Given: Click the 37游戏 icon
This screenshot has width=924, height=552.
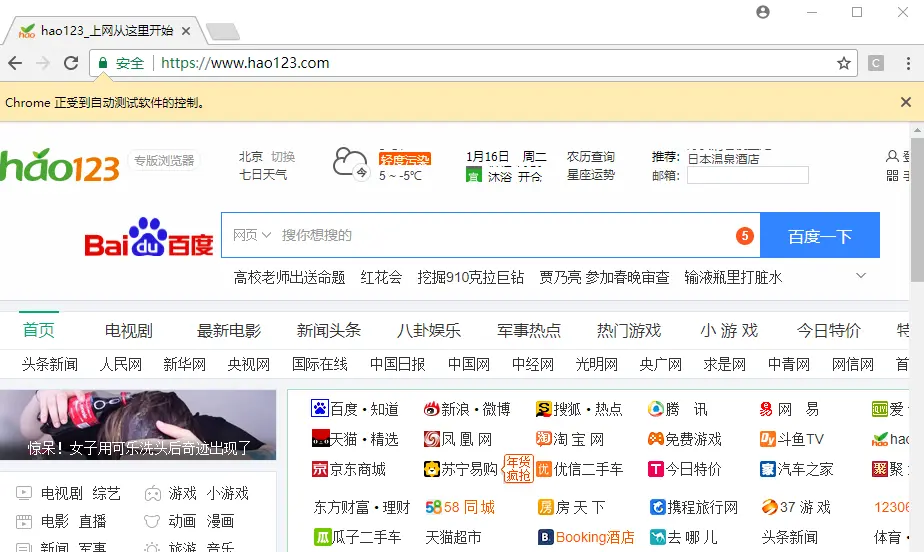Looking at the screenshot, I should [769, 507].
